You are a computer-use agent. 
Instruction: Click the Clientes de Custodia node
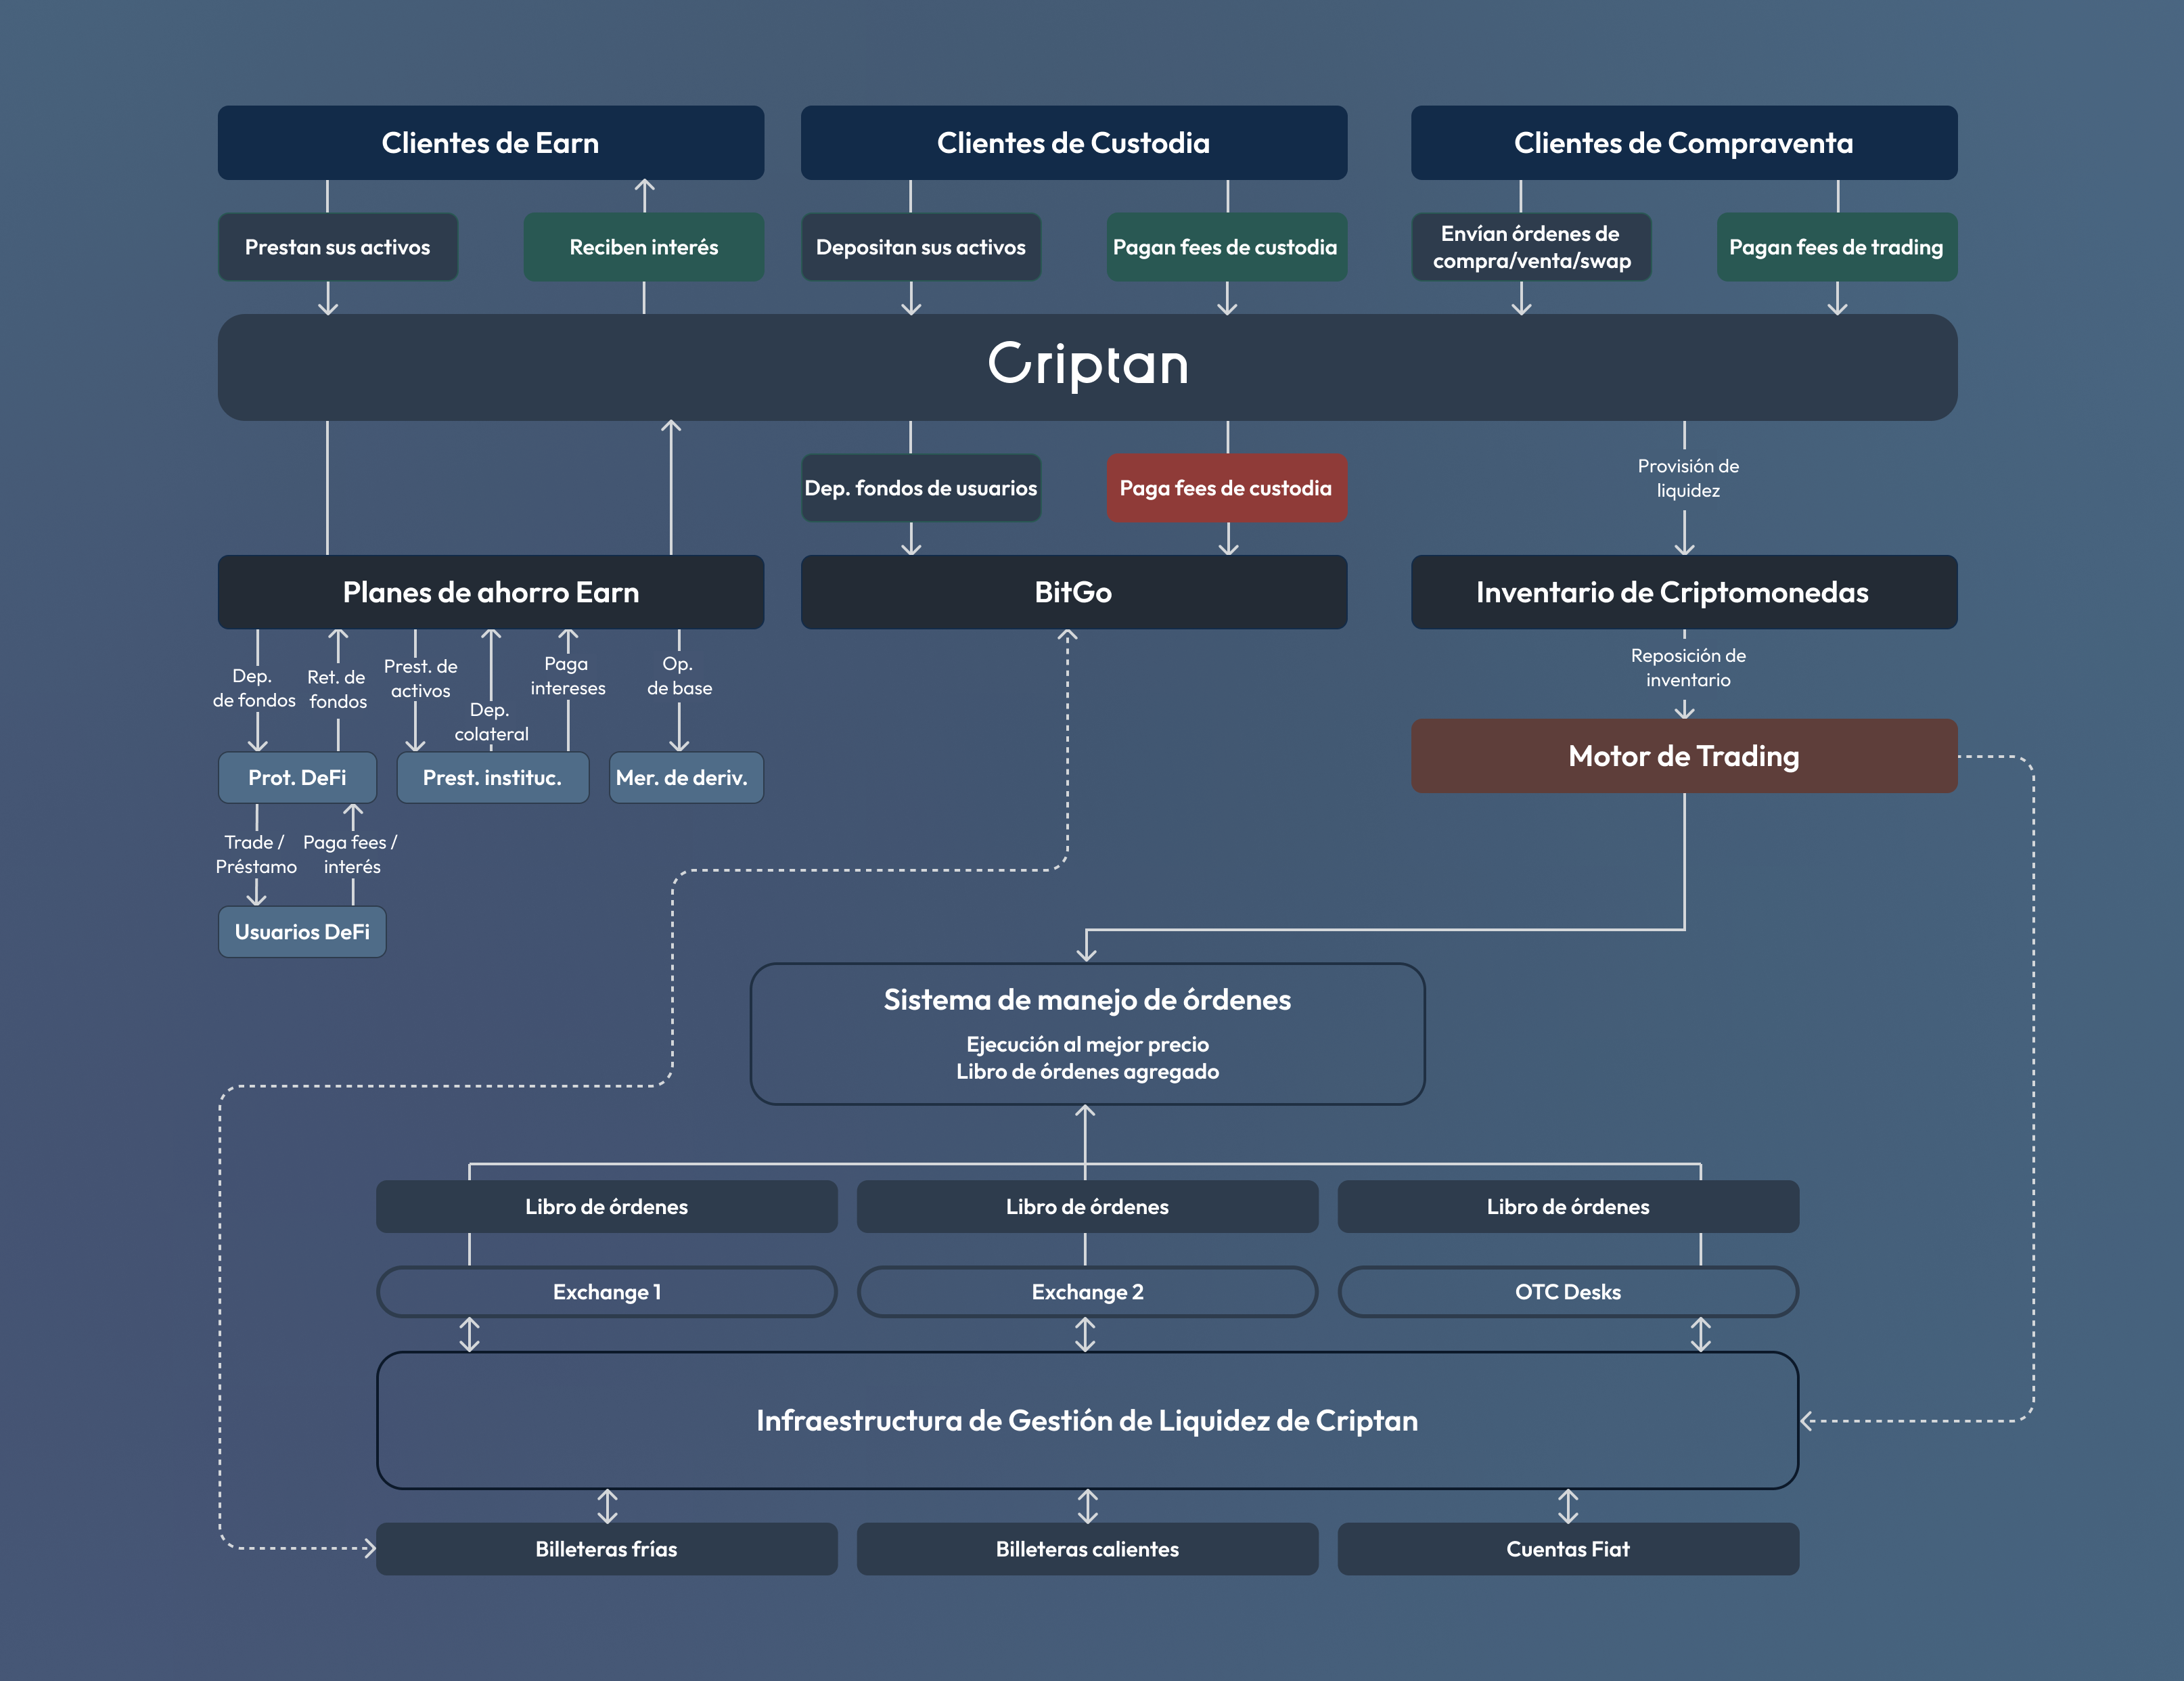tap(1073, 142)
